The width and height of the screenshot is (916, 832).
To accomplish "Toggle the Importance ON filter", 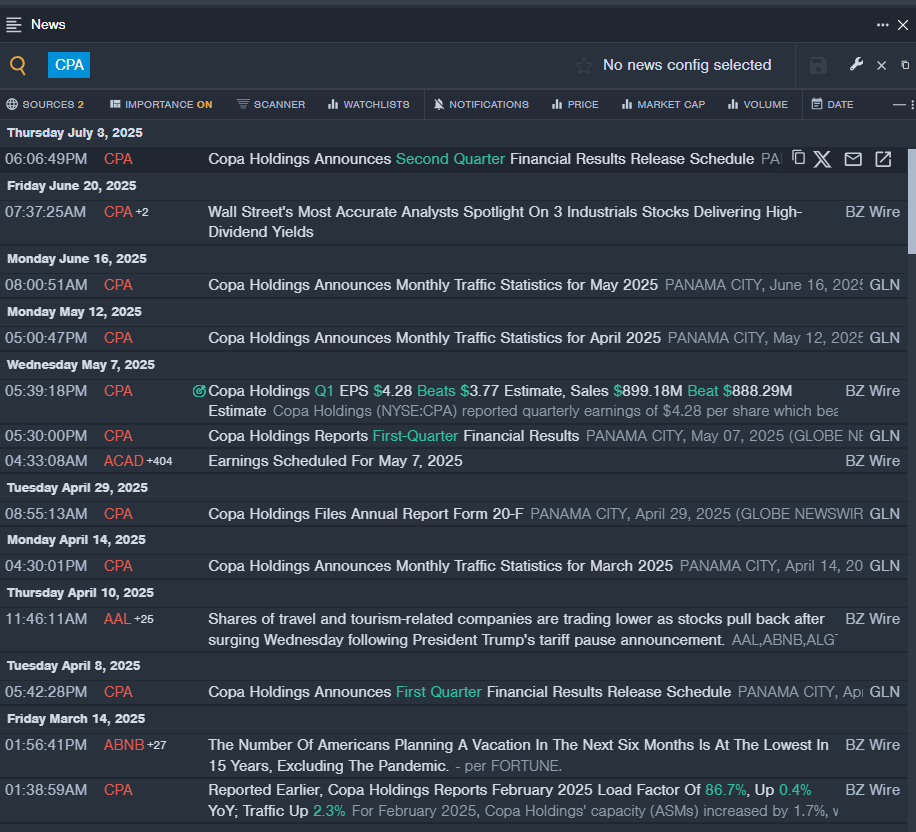I will 161,105.
